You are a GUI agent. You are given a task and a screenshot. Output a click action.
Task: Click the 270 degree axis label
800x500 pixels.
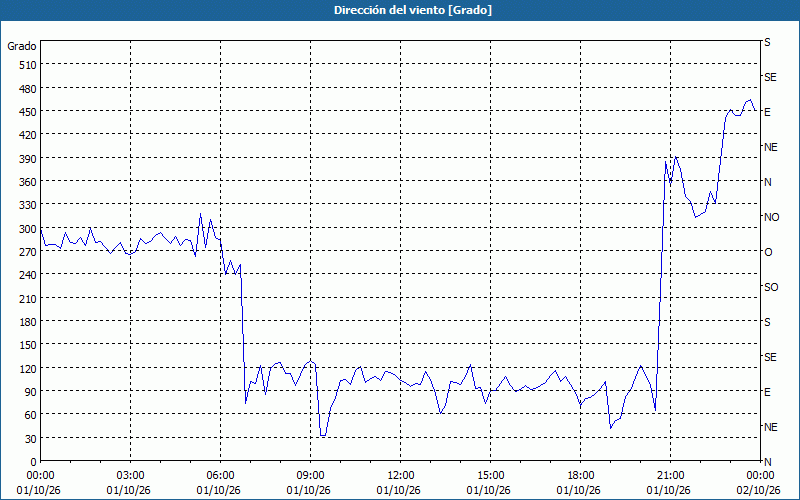(x=28, y=252)
